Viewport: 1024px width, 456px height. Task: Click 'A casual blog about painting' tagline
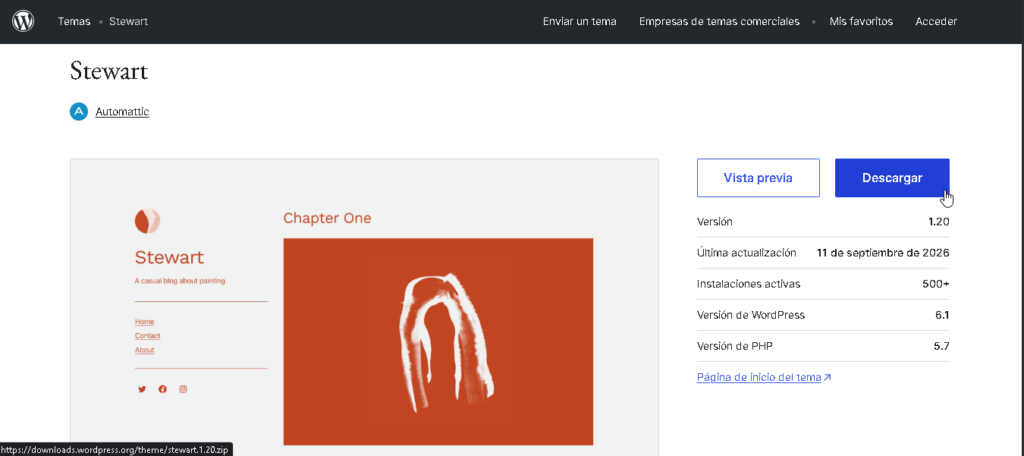point(180,281)
